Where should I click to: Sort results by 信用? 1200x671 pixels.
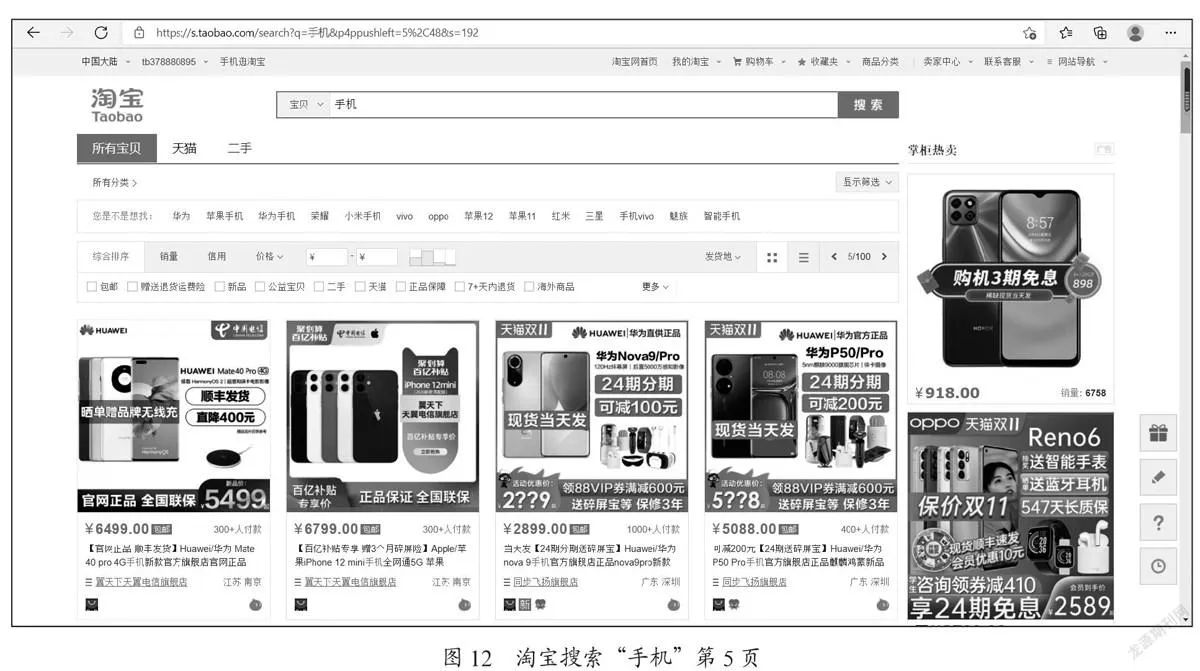click(217, 257)
